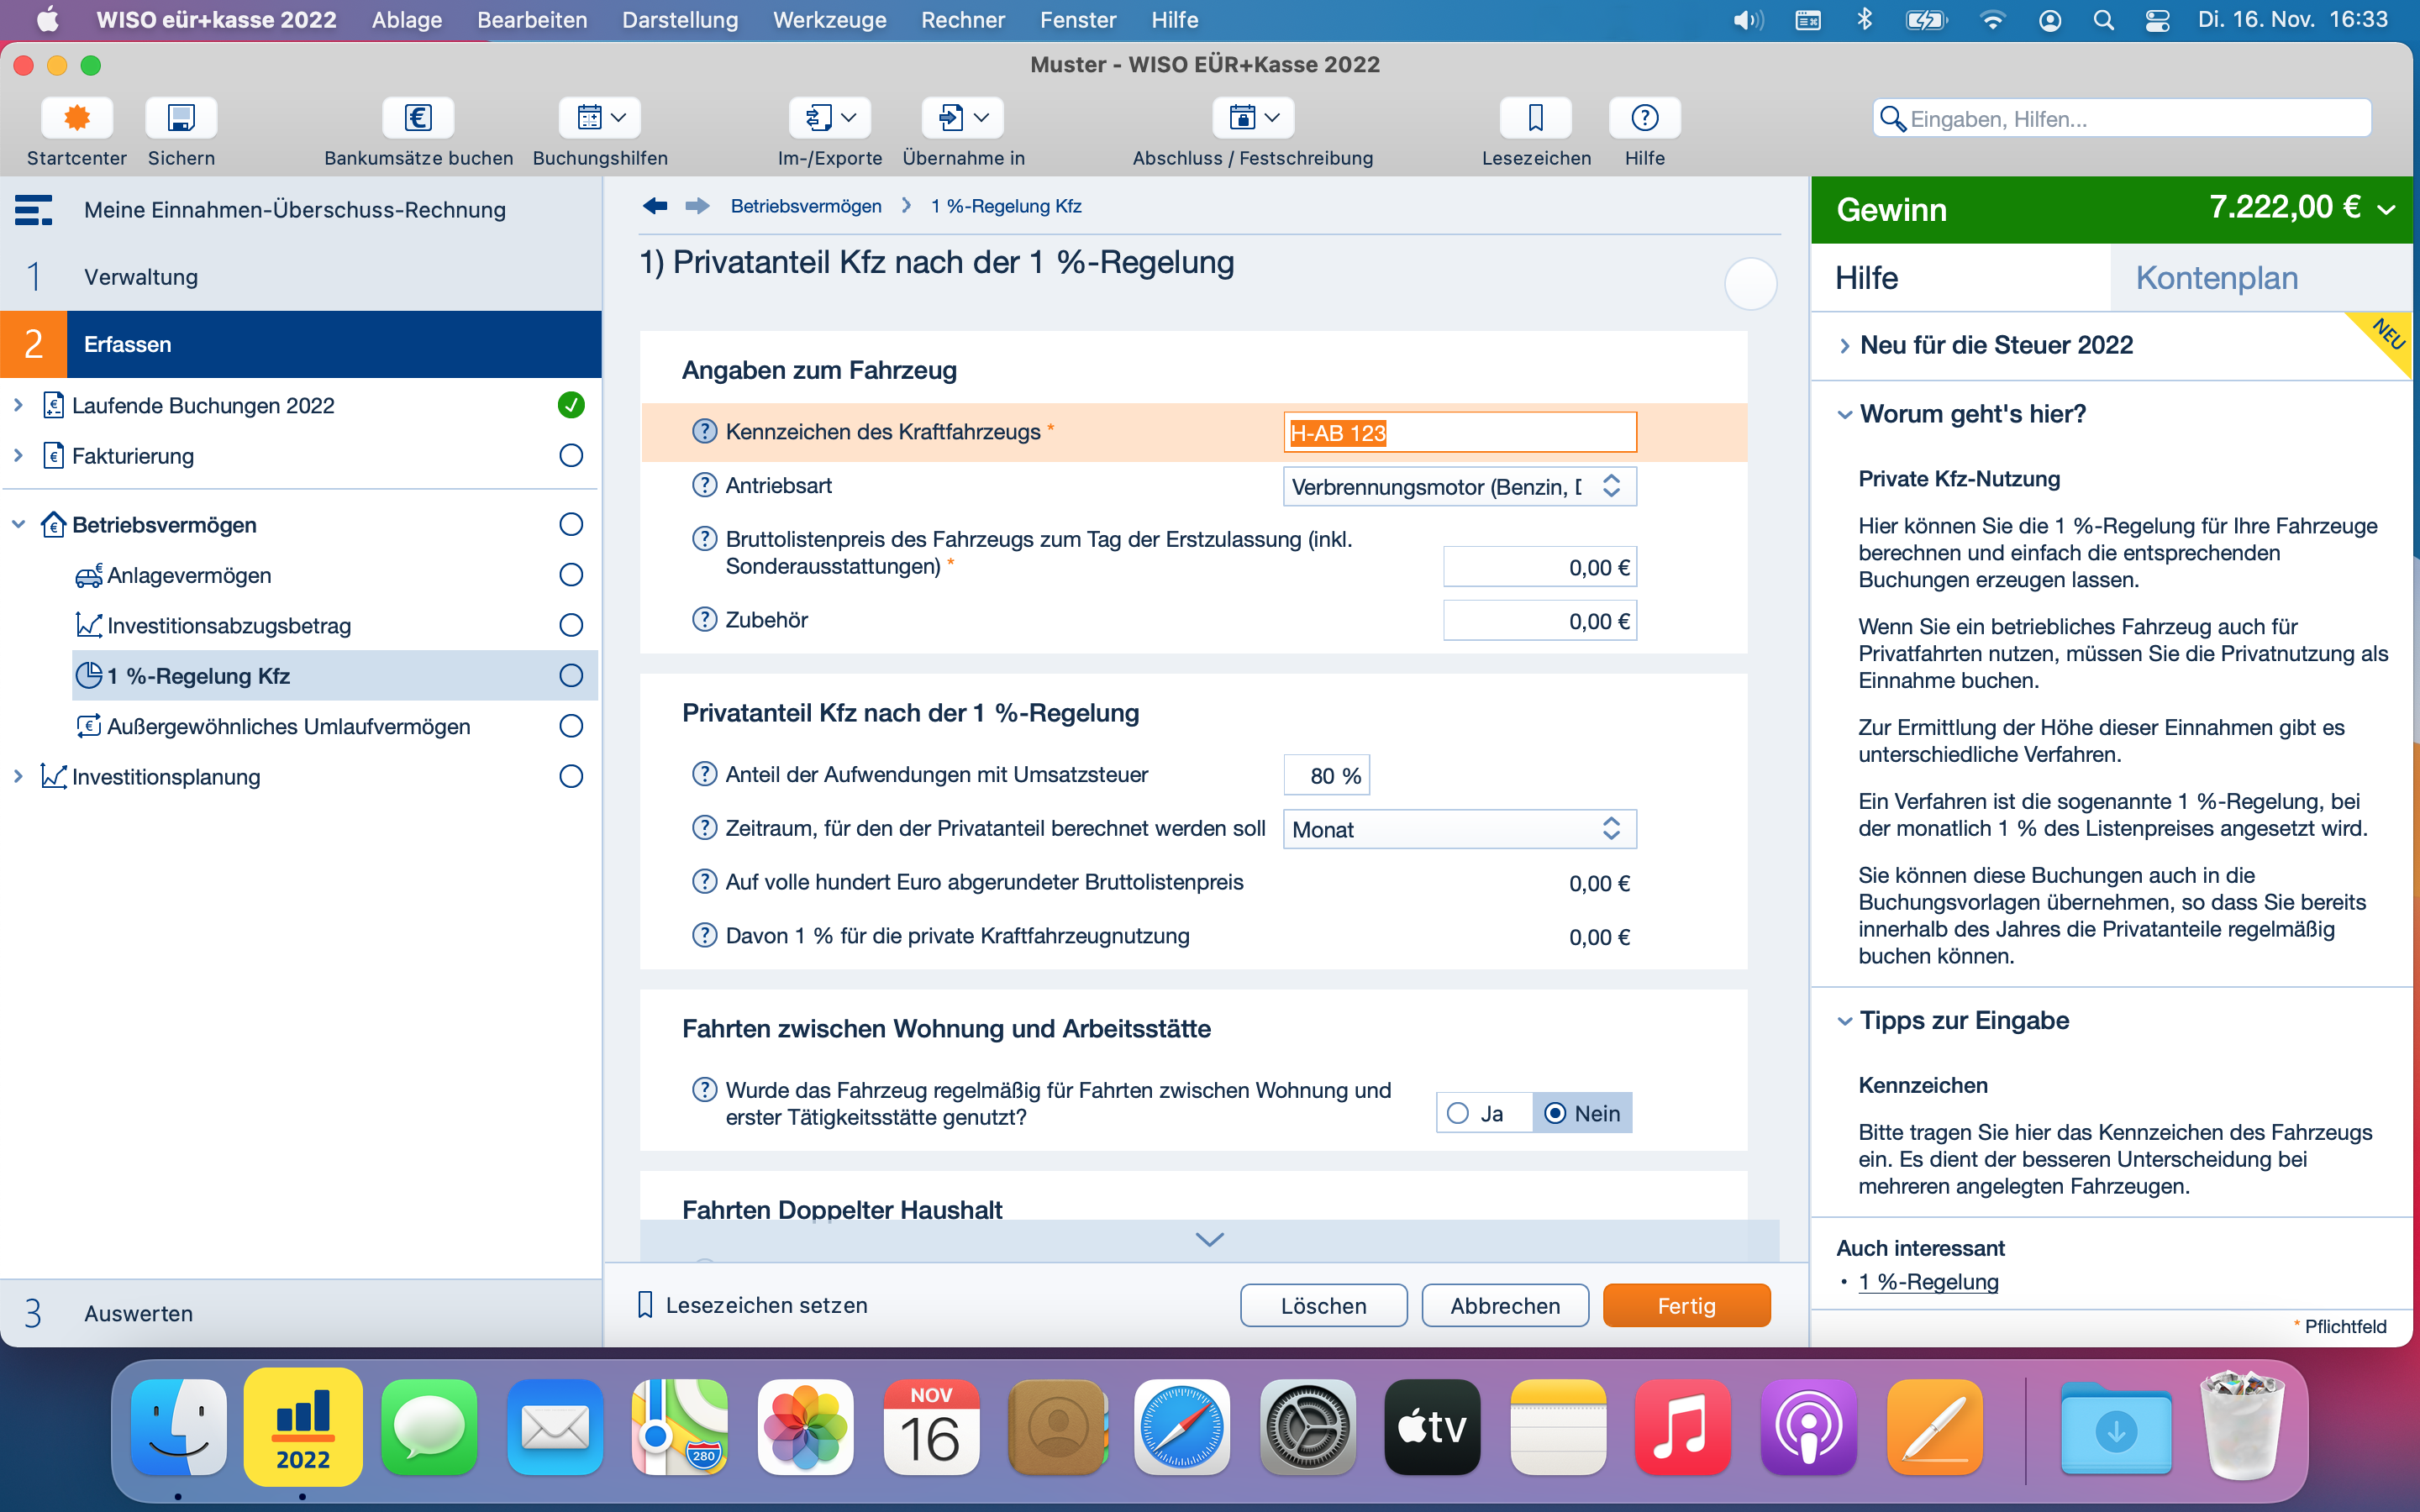
Task: Navigate forward with the right arrow
Action: click(697, 206)
